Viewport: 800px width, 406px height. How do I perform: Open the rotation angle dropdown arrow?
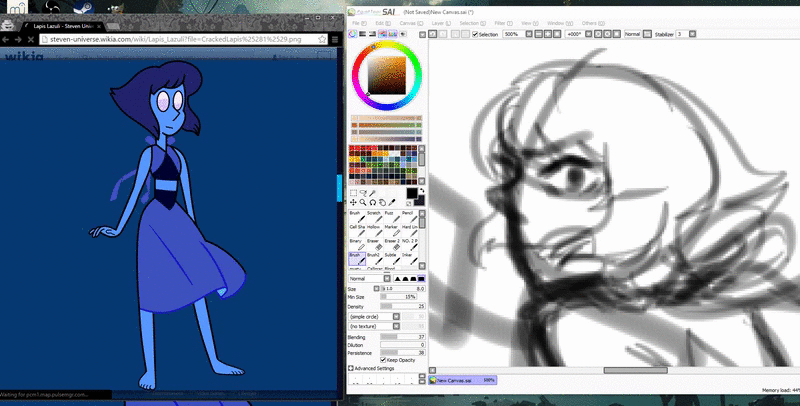tap(588, 34)
